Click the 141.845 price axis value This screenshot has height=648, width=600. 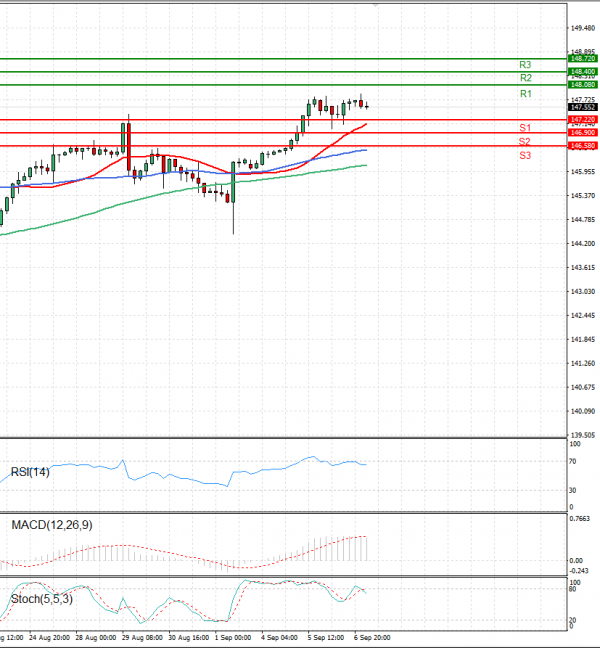pyautogui.click(x=583, y=339)
